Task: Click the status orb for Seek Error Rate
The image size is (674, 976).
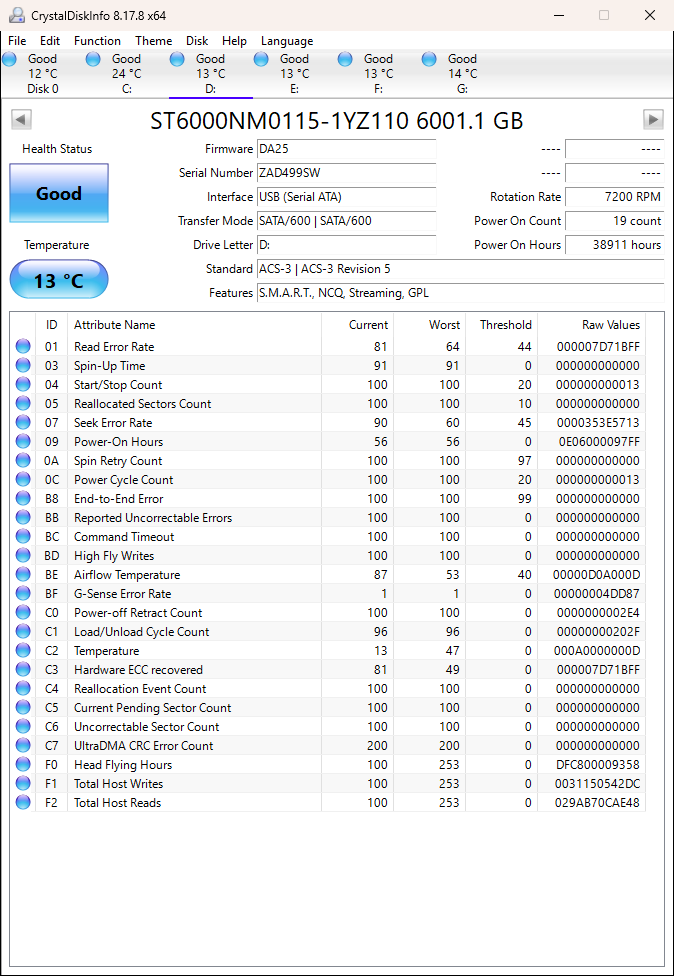Action: tap(23, 423)
